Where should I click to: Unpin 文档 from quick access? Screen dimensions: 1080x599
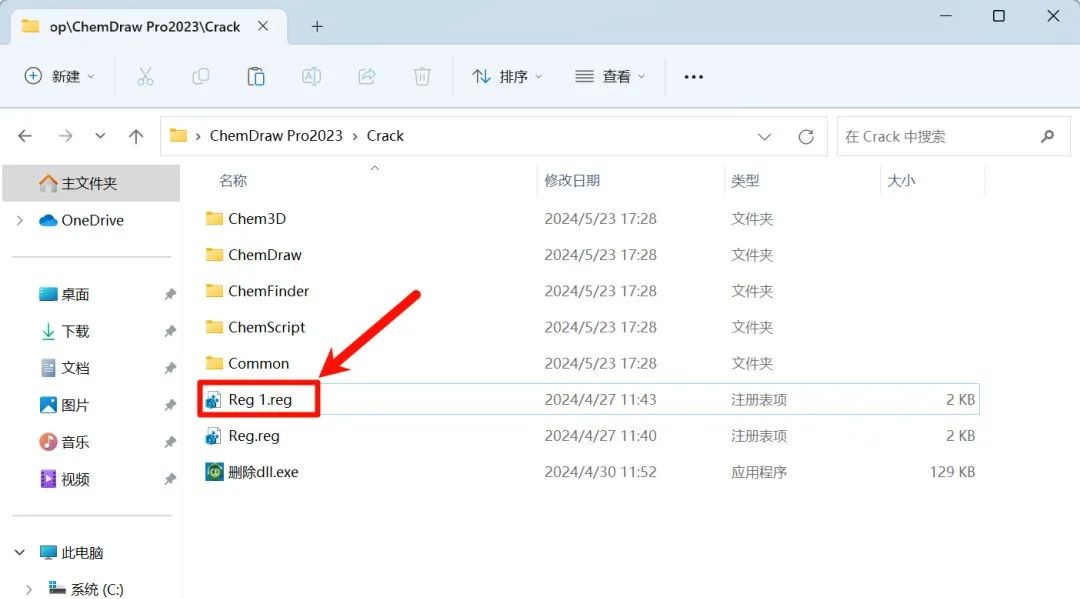point(169,368)
